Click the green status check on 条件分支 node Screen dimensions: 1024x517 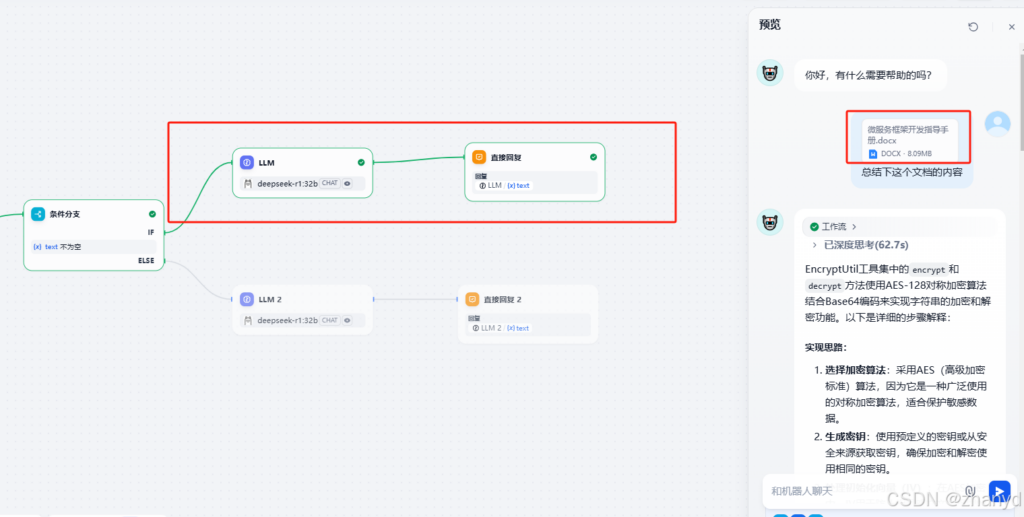[152, 214]
